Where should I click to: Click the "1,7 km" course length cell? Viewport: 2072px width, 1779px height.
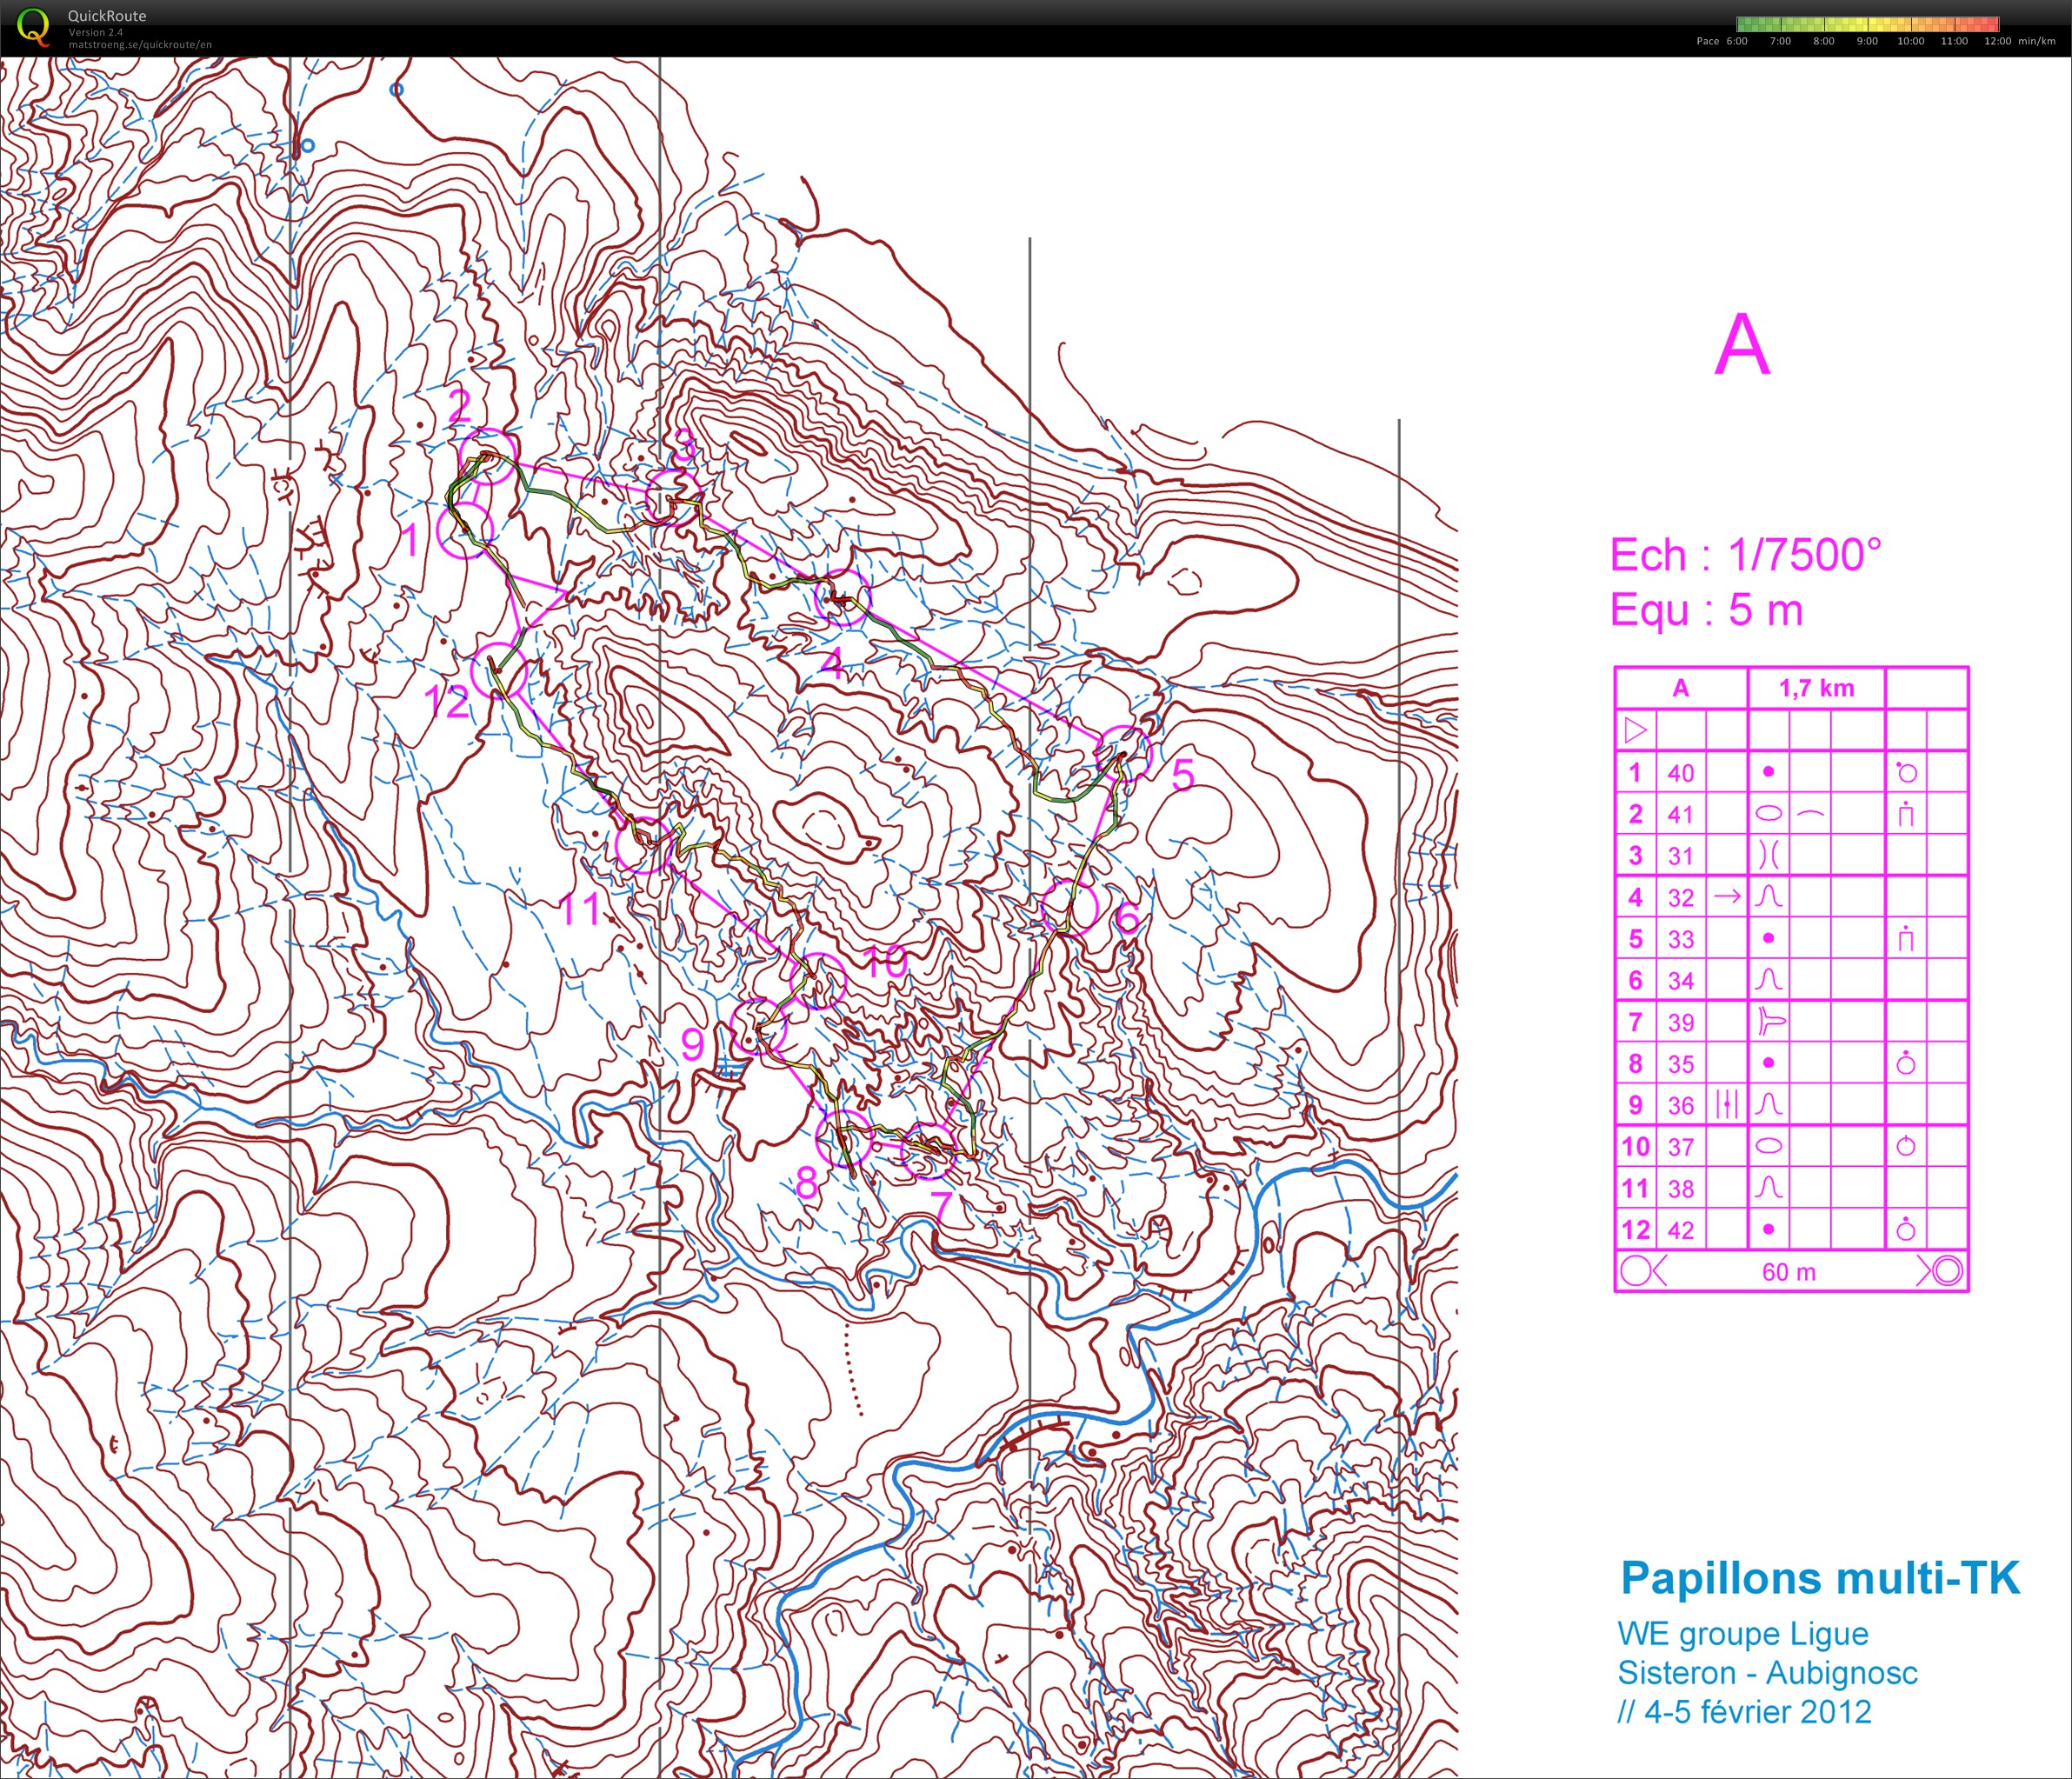point(1816,688)
